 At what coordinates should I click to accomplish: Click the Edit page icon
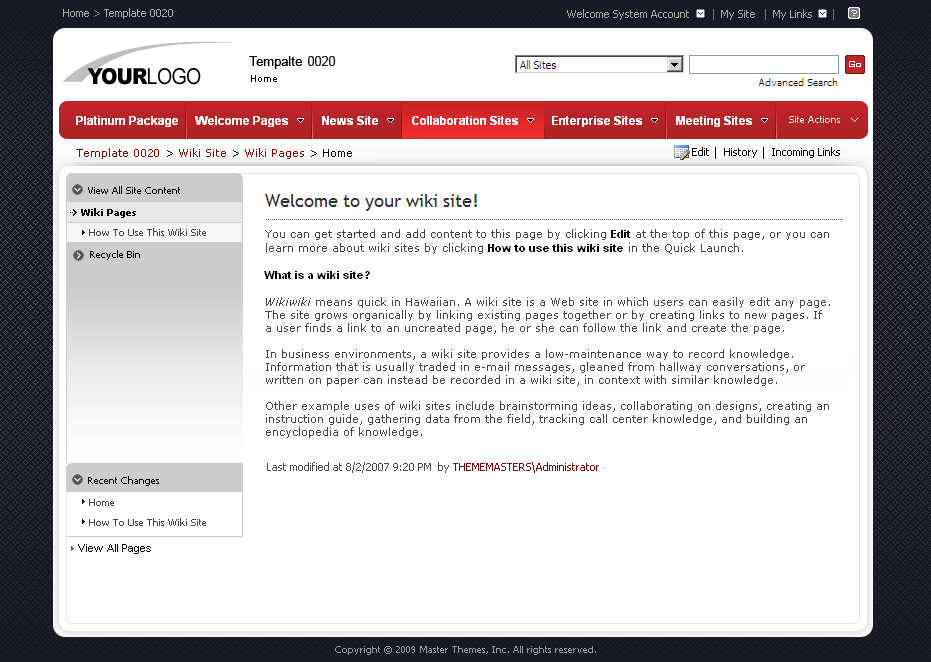[683, 152]
